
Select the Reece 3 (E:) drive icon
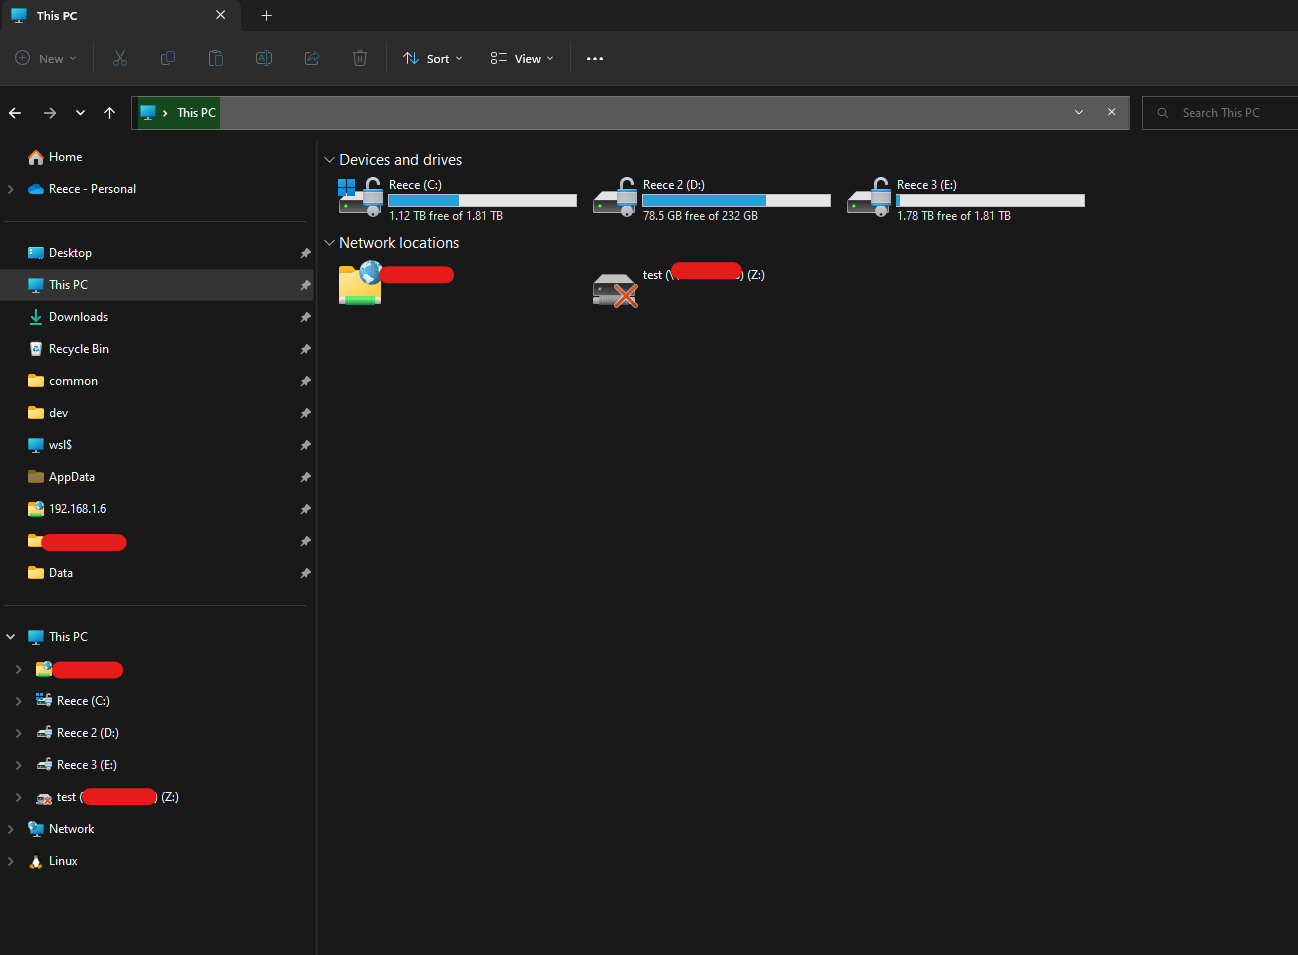pos(869,198)
